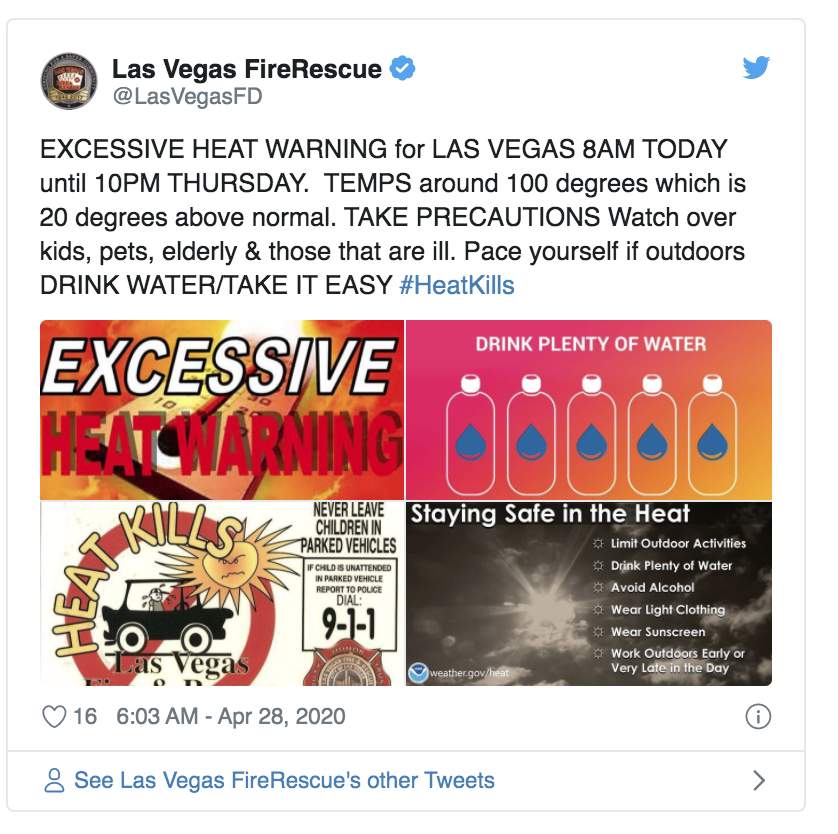838x834 pixels.
Task: Click the 16 likes count
Action: coord(84,716)
